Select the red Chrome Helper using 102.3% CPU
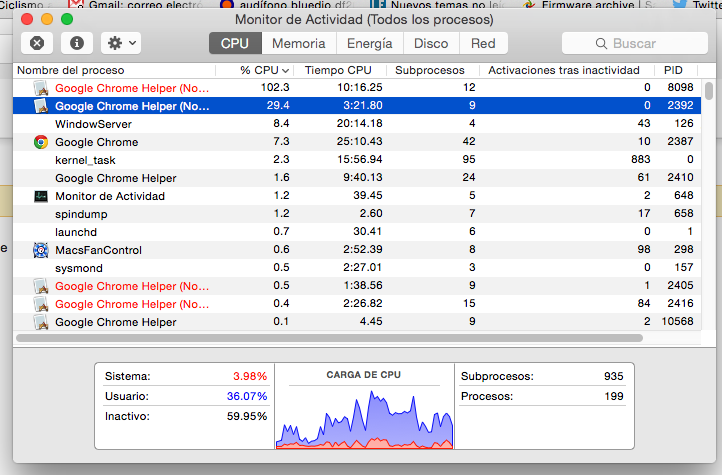This screenshot has height=475, width=722. 357,88
